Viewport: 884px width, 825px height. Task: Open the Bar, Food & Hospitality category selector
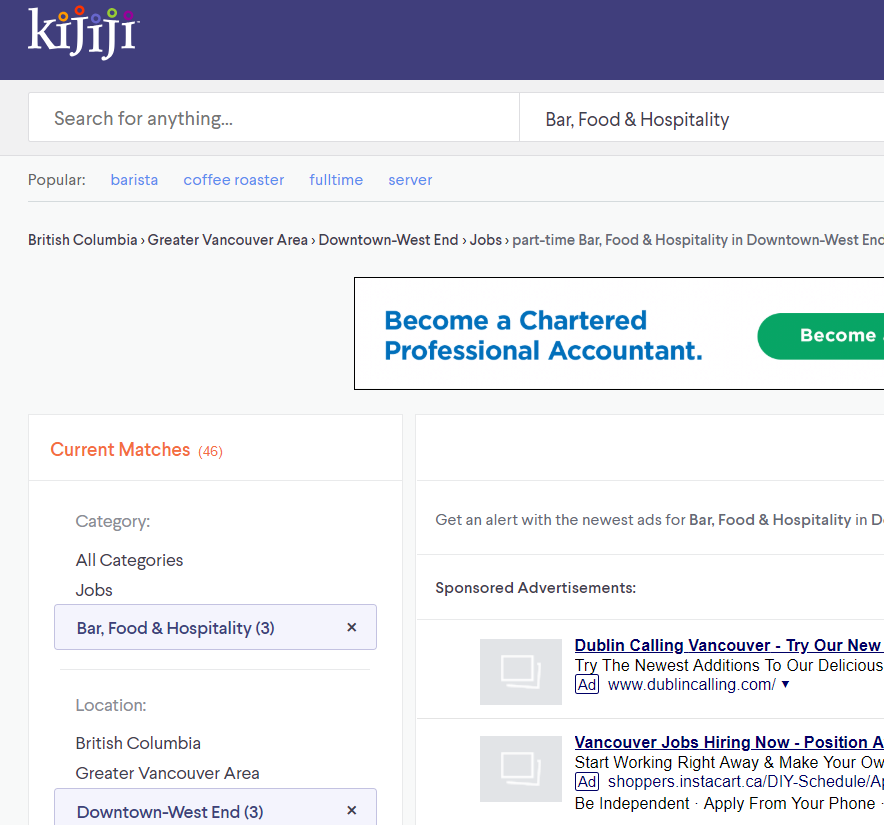701,117
